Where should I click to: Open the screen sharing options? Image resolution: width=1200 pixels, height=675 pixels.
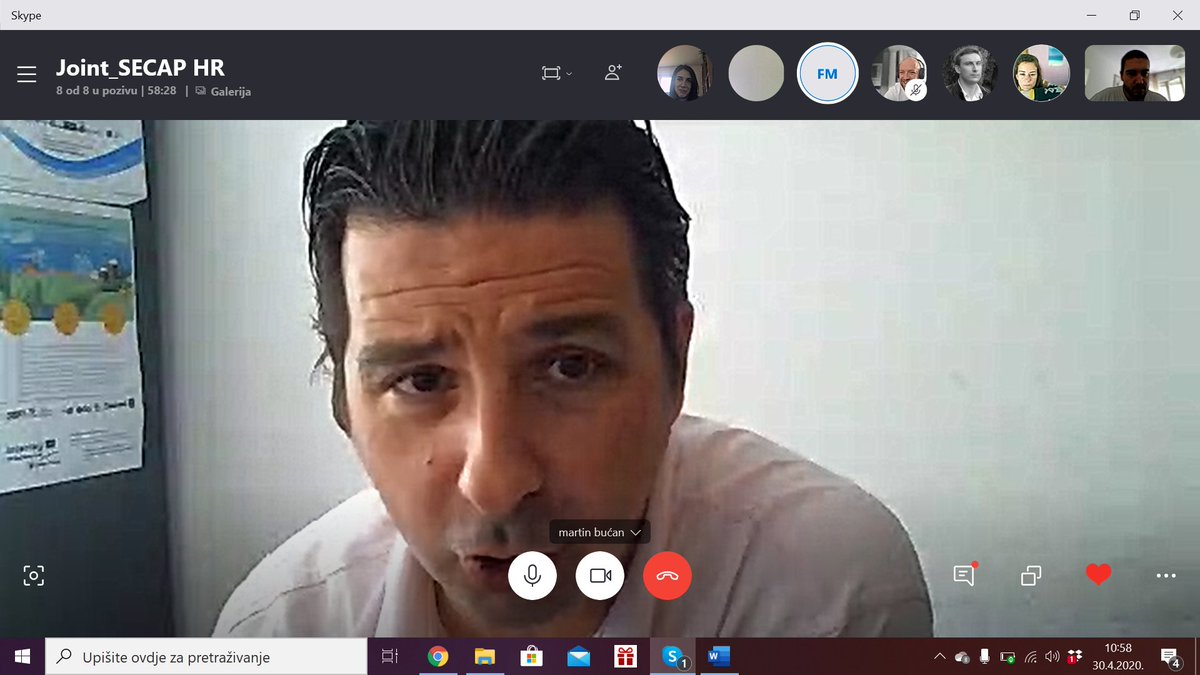[1031, 576]
